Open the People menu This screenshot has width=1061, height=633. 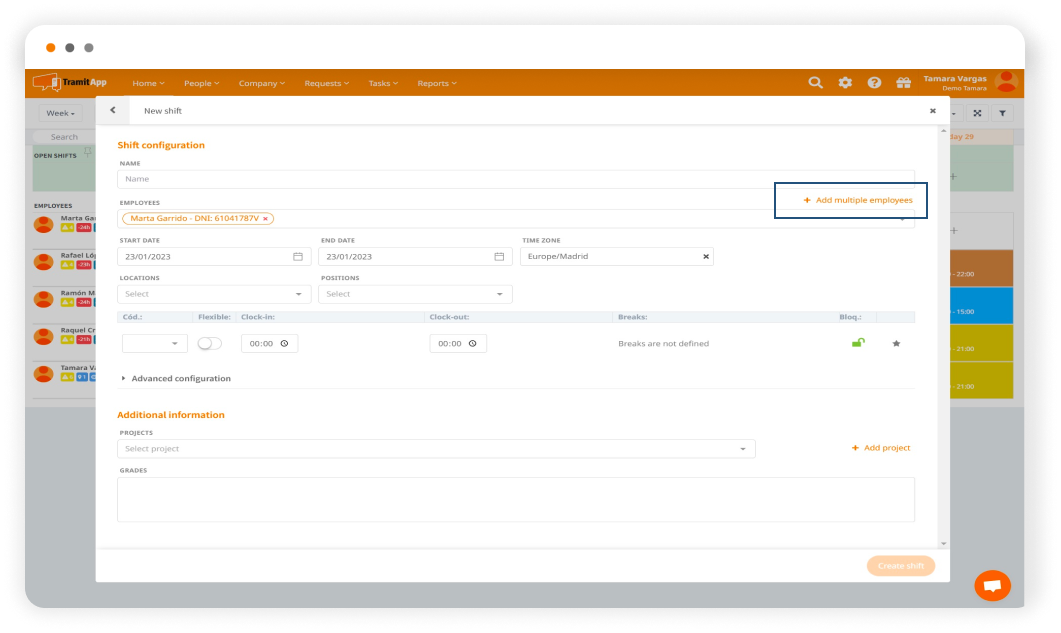pos(203,84)
